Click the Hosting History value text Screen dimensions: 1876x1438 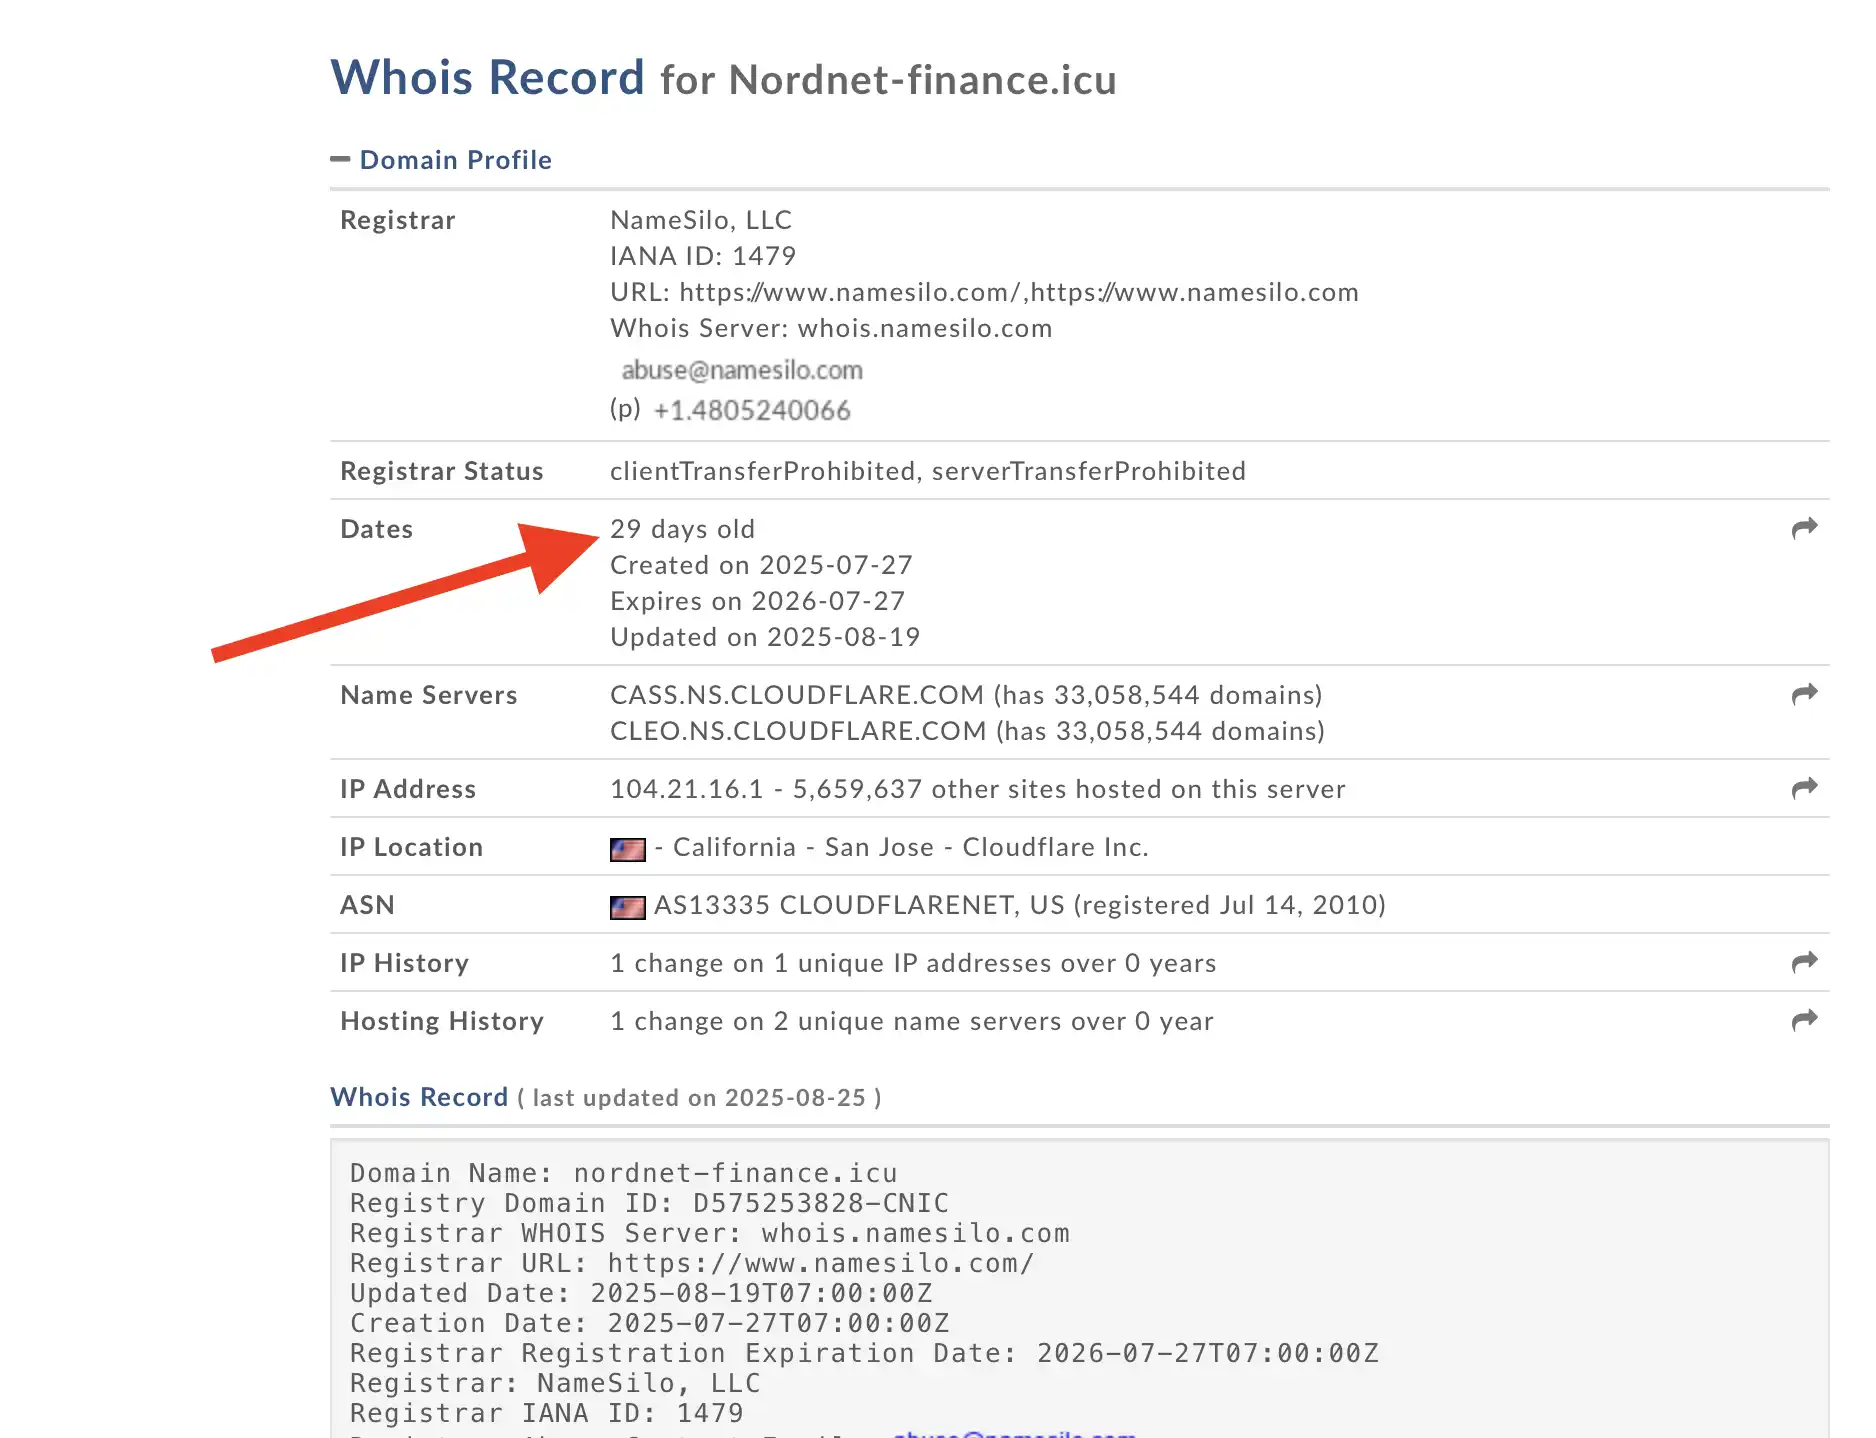click(x=912, y=1021)
